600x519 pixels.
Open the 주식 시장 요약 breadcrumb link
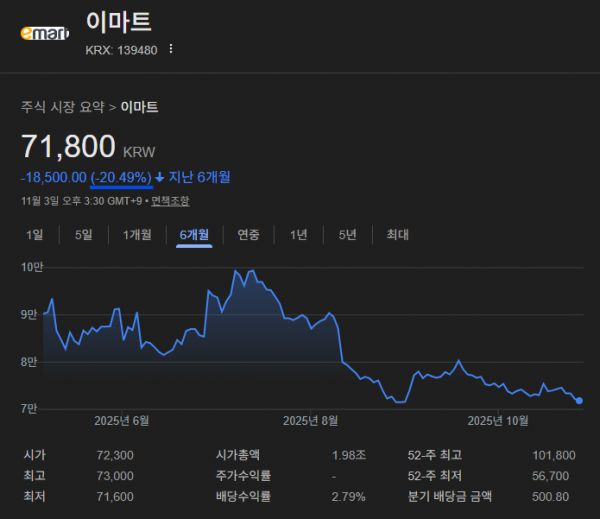click(65, 106)
